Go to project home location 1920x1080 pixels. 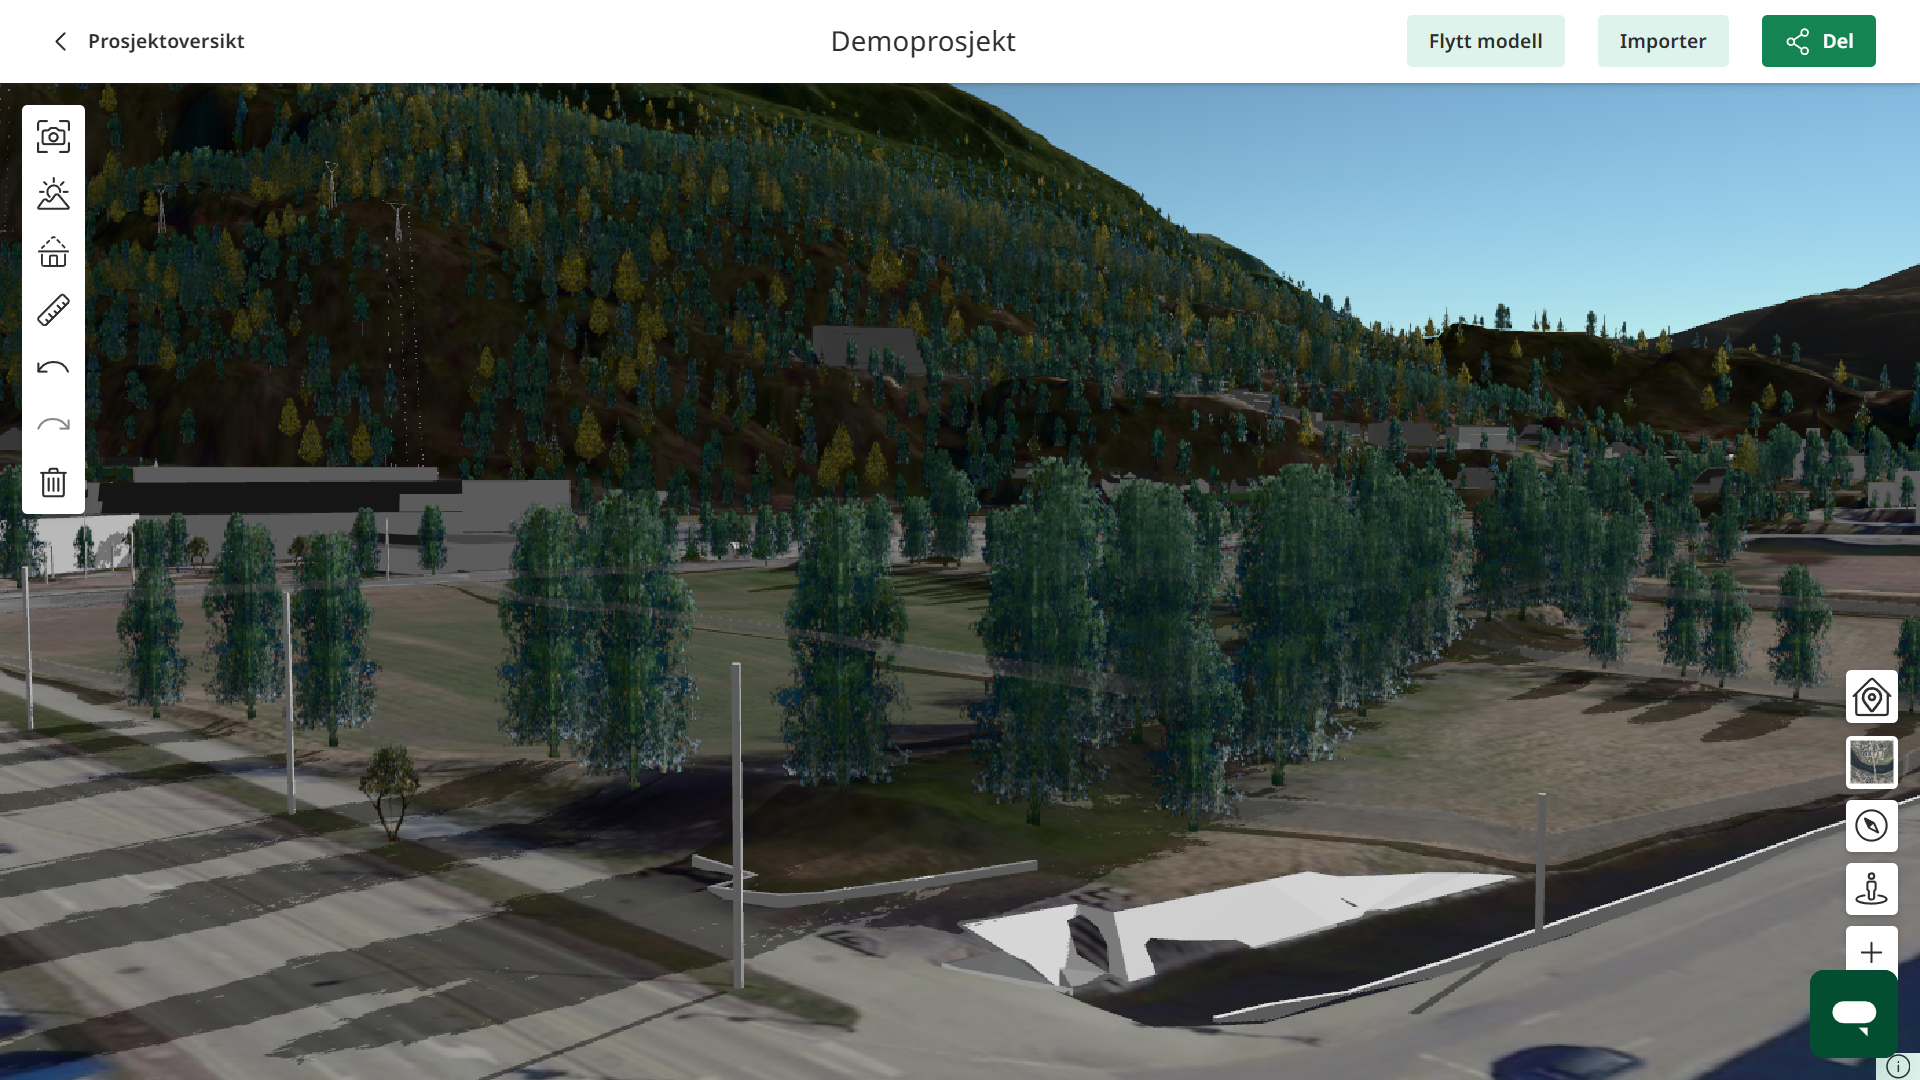coord(1871,697)
